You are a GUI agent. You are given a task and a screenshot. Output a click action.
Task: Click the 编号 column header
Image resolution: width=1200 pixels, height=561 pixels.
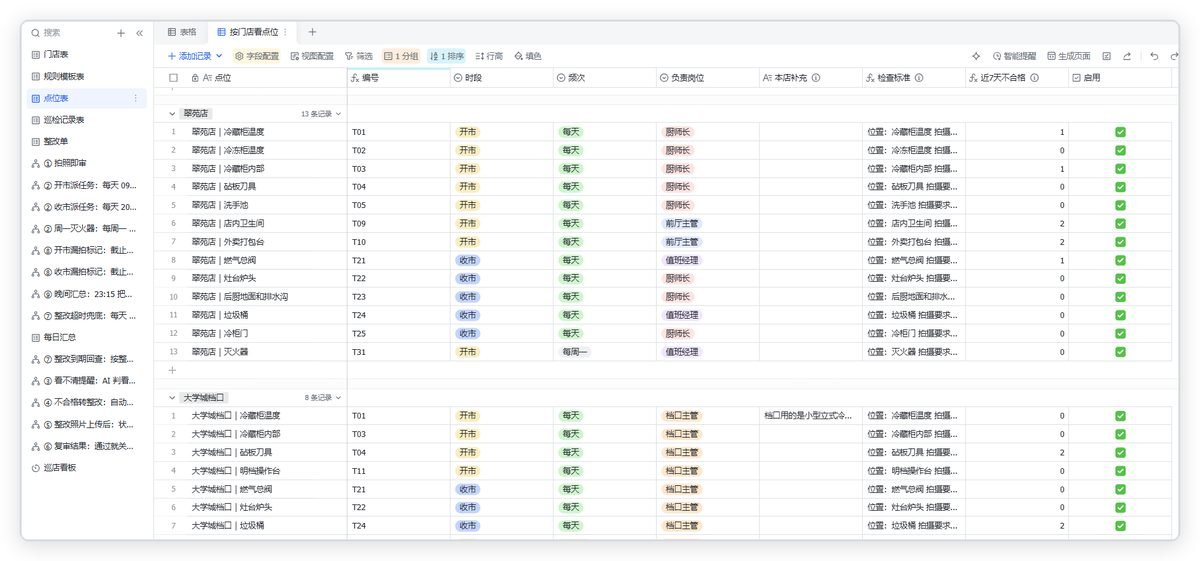[x=398, y=77]
